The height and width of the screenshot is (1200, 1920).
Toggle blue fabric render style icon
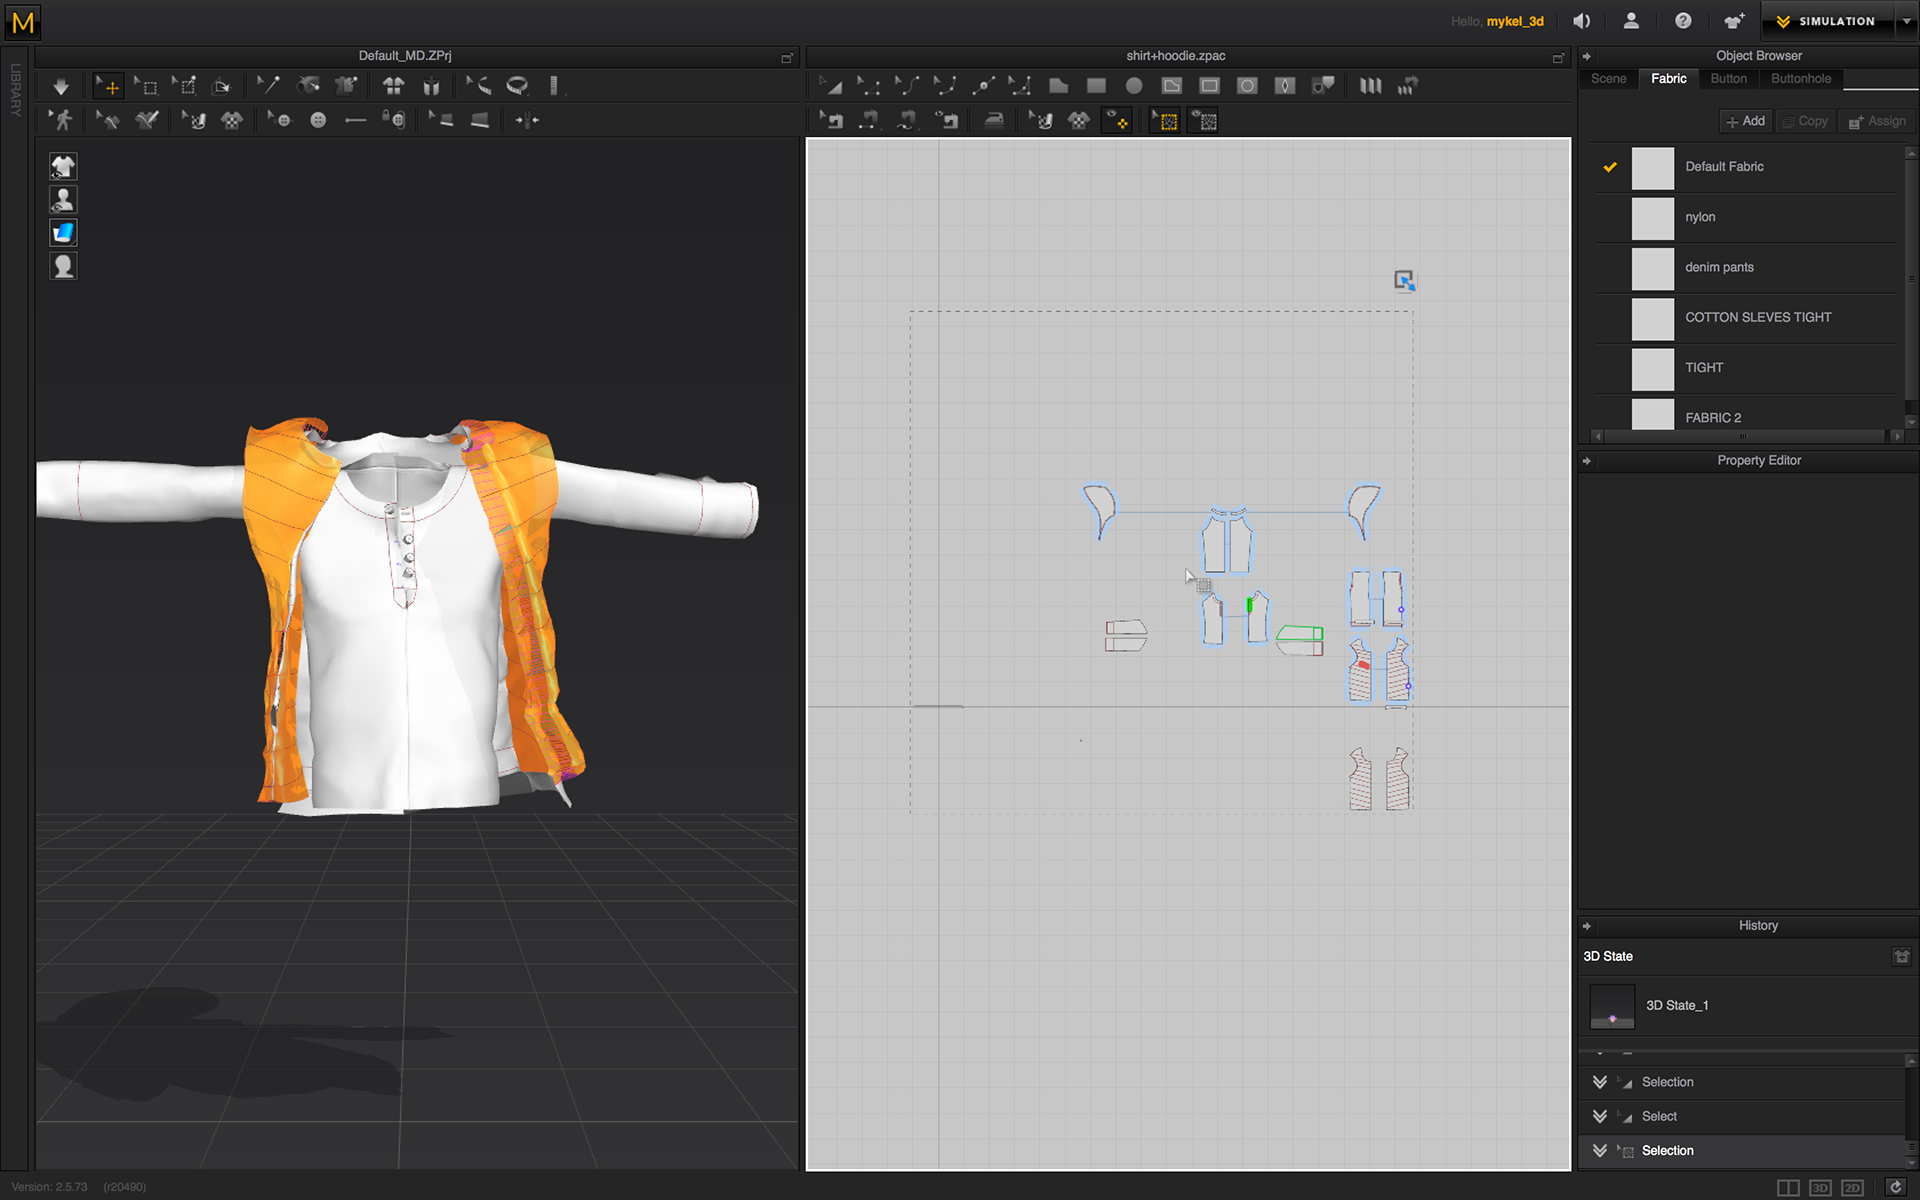pyautogui.click(x=63, y=233)
